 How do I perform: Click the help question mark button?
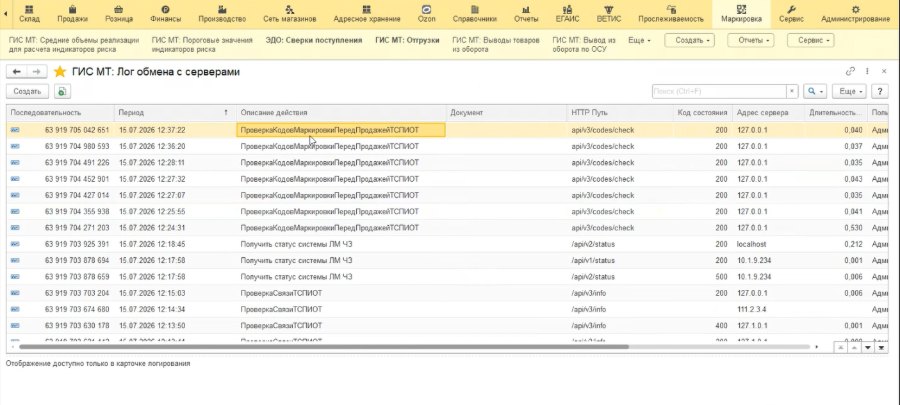click(879, 91)
